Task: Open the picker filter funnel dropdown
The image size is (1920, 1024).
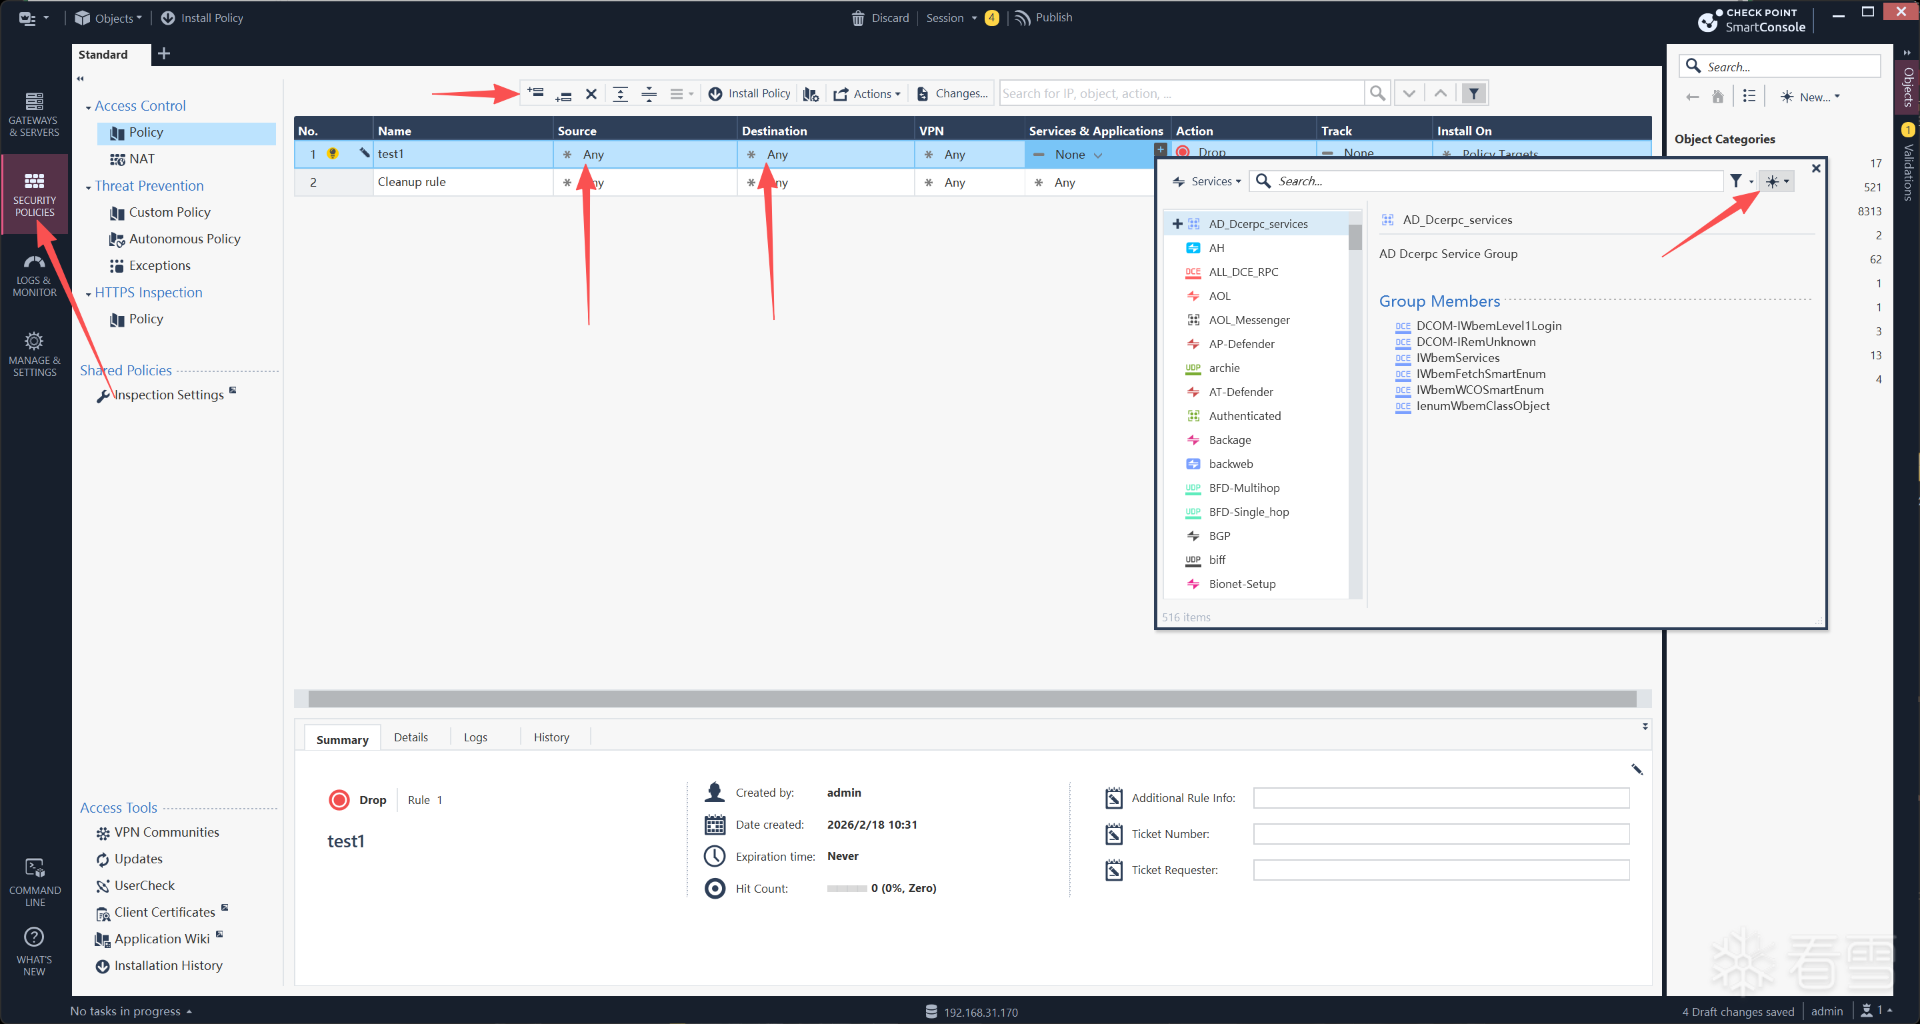Action: pyautogui.click(x=1741, y=181)
